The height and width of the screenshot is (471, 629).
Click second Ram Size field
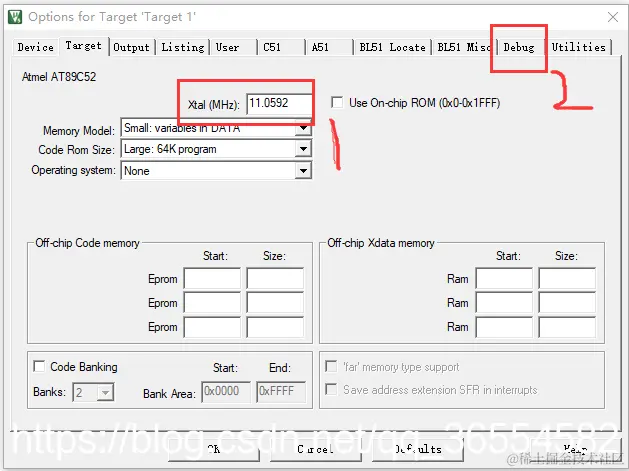point(567,302)
